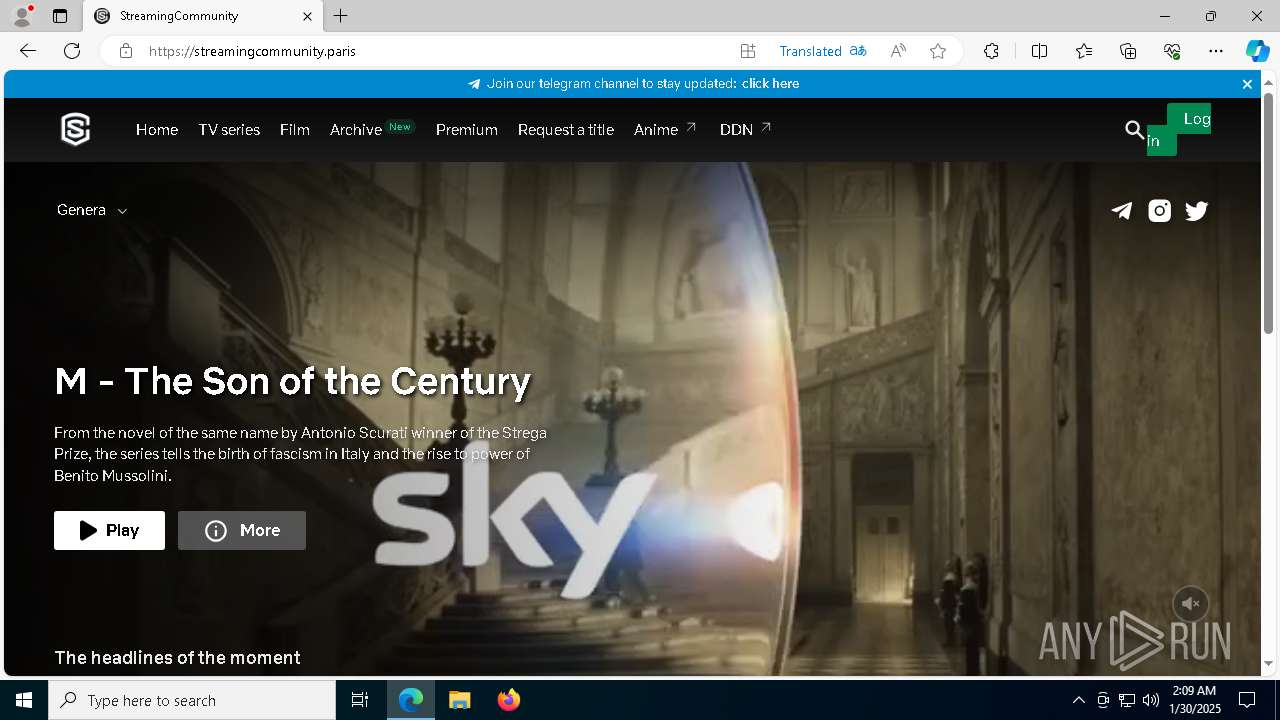This screenshot has width=1280, height=720.
Task: Play M - The Son of the Century
Action: point(109,530)
